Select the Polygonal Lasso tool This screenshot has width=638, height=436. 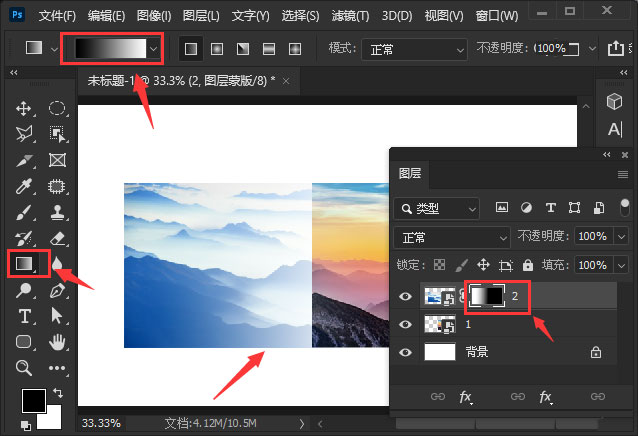[24, 134]
